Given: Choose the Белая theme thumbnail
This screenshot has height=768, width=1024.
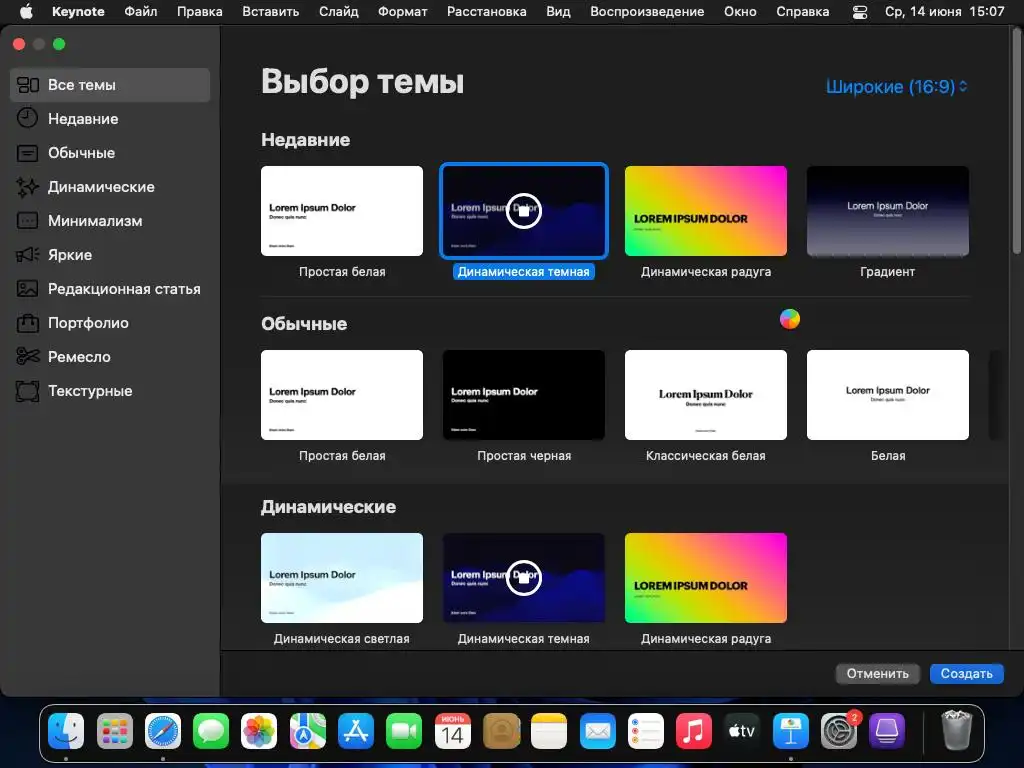Looking at the screenshot, I should (888, 395).
